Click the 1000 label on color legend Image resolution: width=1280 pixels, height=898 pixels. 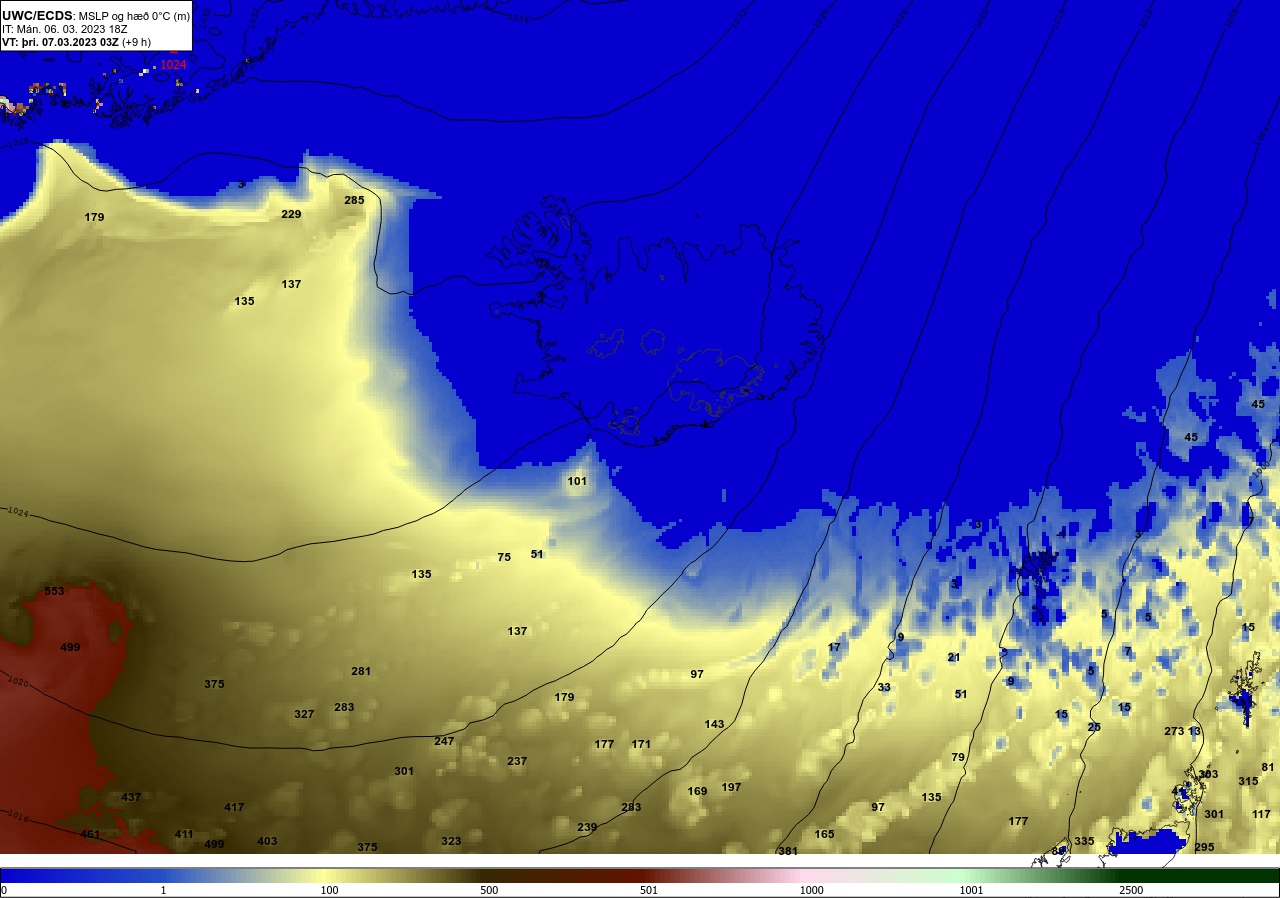click(x=811, y=890)
